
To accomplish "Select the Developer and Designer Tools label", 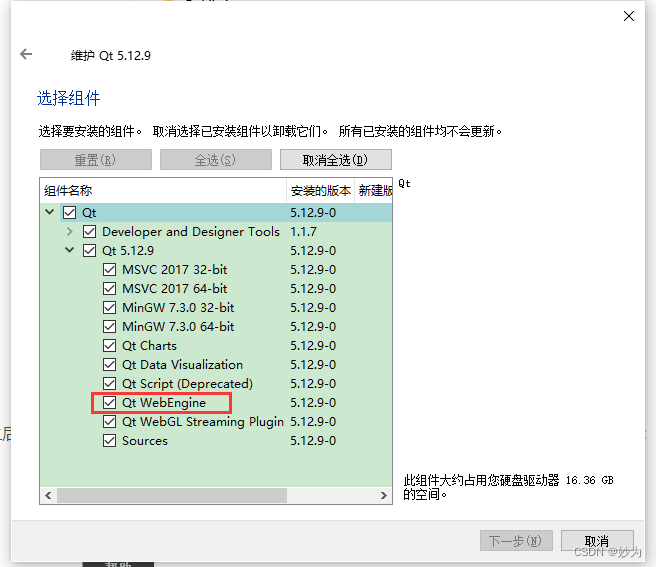I will point(191,231).
